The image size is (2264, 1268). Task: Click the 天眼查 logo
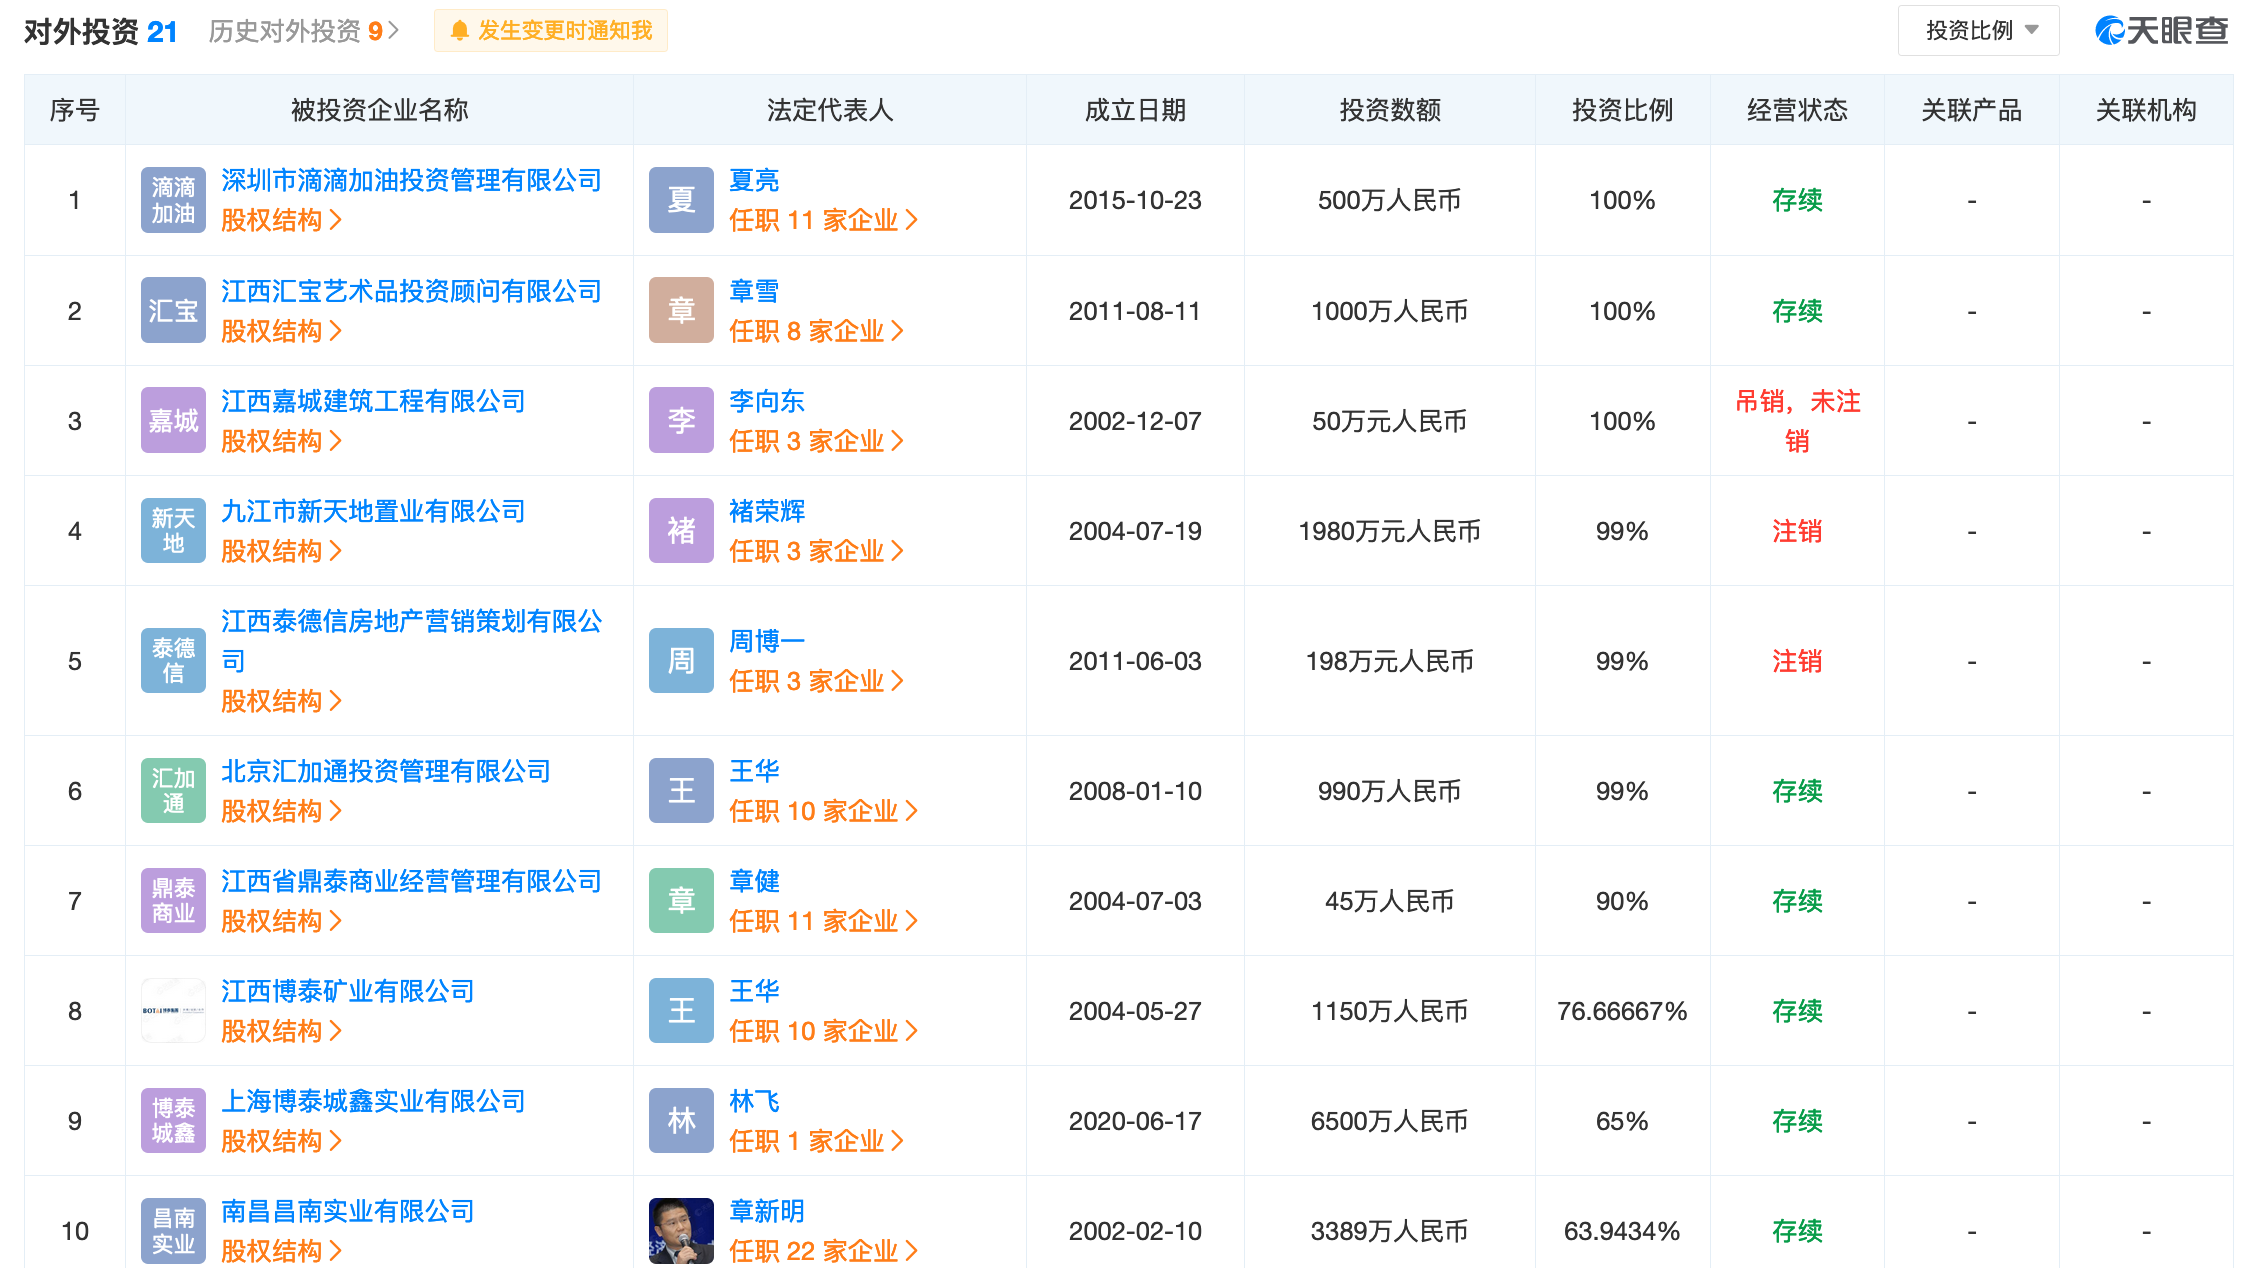[x=2161, y=31]
